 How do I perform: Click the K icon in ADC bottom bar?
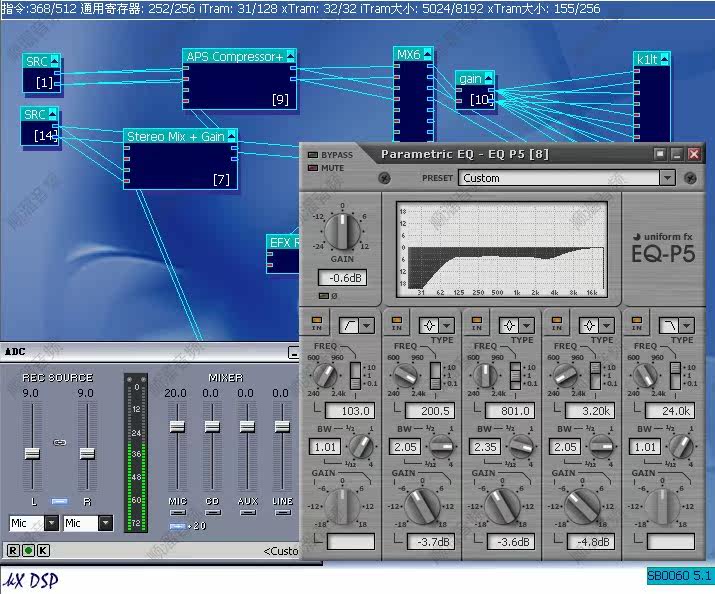coord(43,551)
